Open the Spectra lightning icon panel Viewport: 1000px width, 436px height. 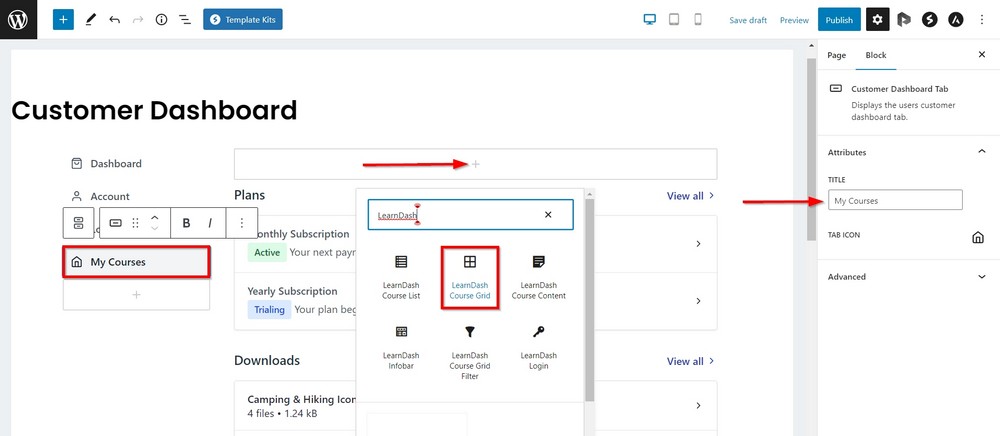929,20
